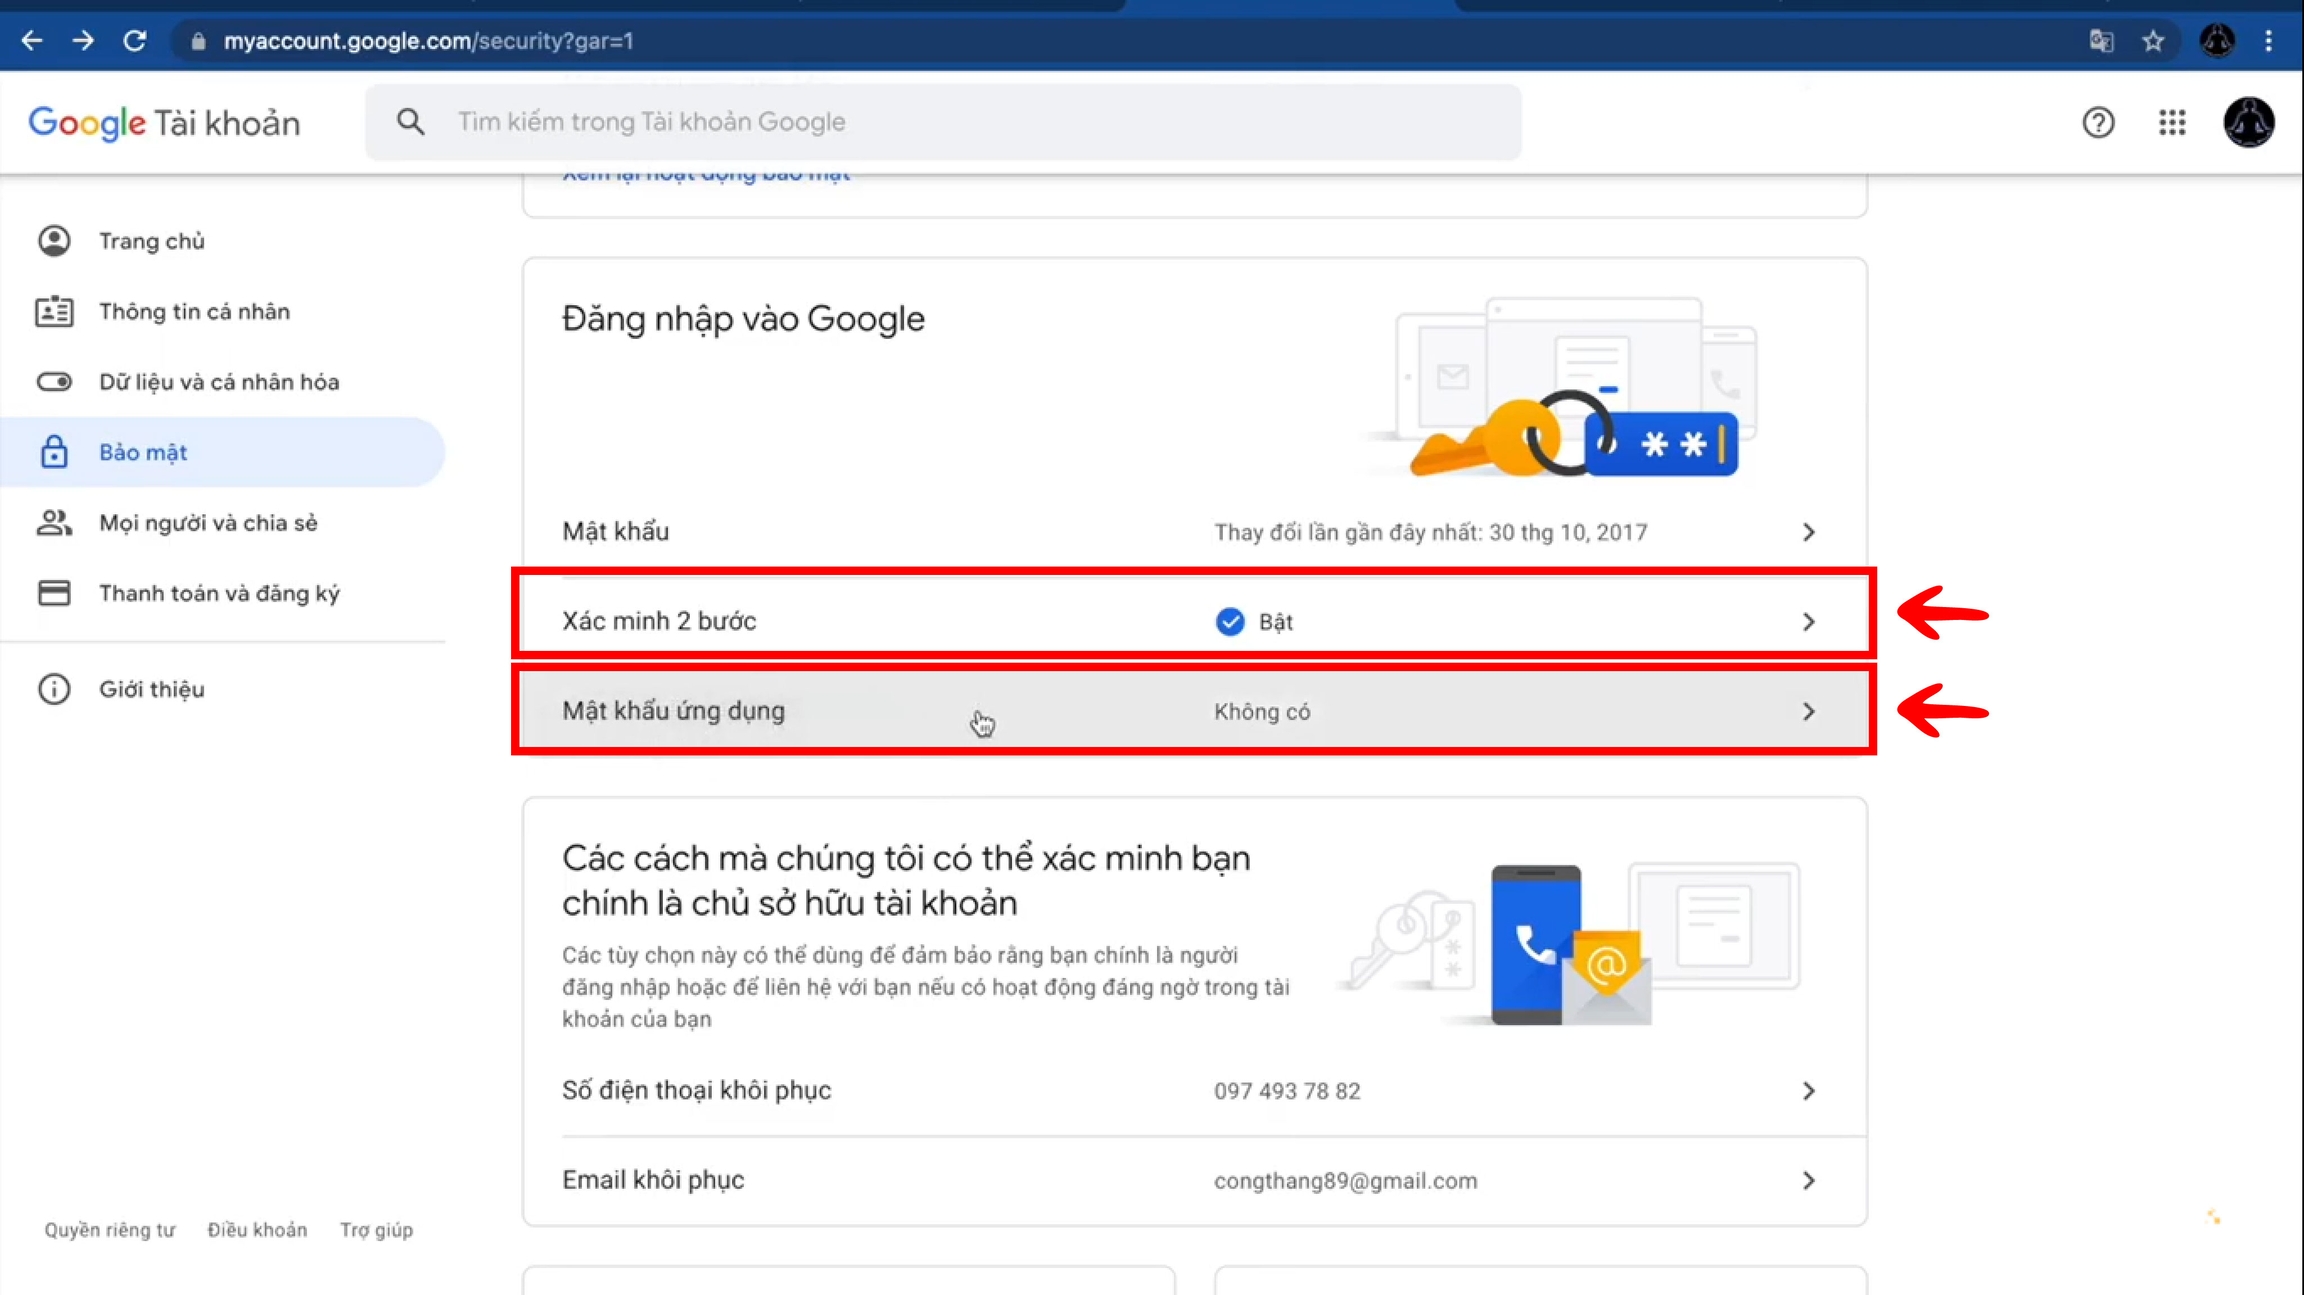Click the search magnifier icon
This screenshot has height=1295, width=2304.
tap(410, 122)
